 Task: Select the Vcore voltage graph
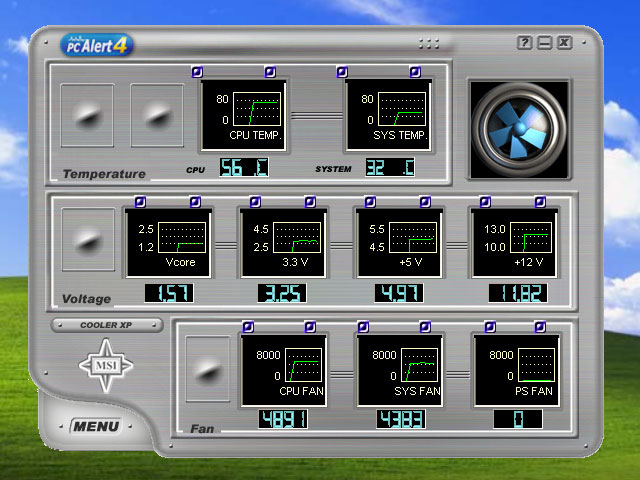[x=168, y=243]
